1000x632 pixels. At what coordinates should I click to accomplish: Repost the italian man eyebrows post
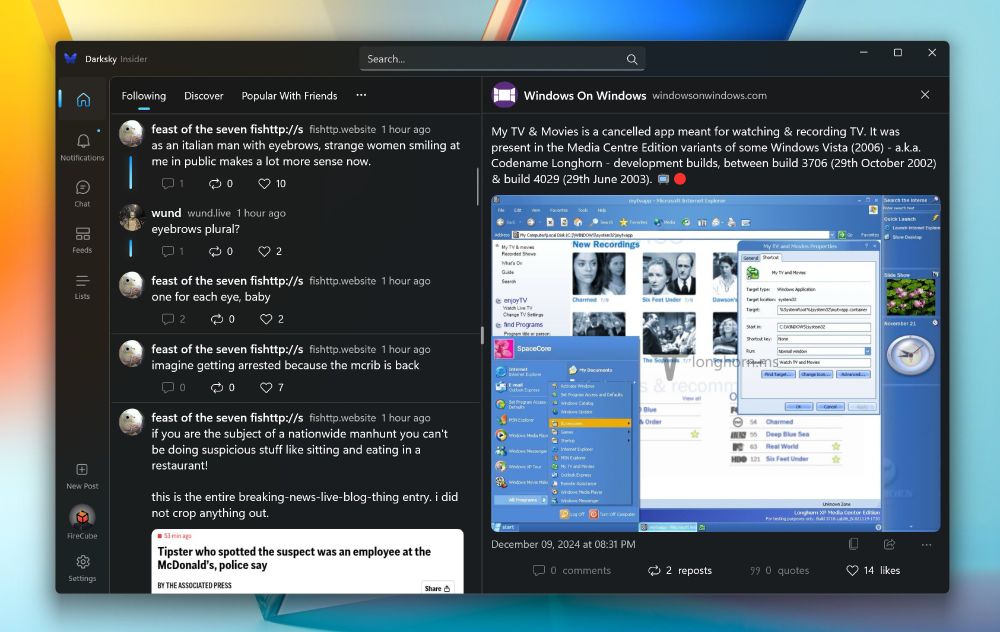[x=221, y=184]
